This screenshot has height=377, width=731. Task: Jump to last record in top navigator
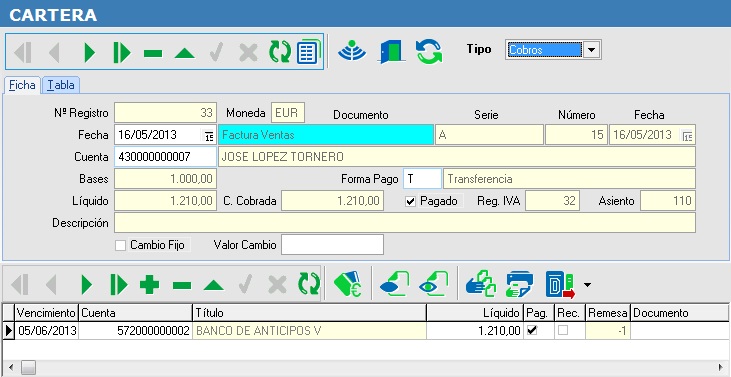[122, 52]
